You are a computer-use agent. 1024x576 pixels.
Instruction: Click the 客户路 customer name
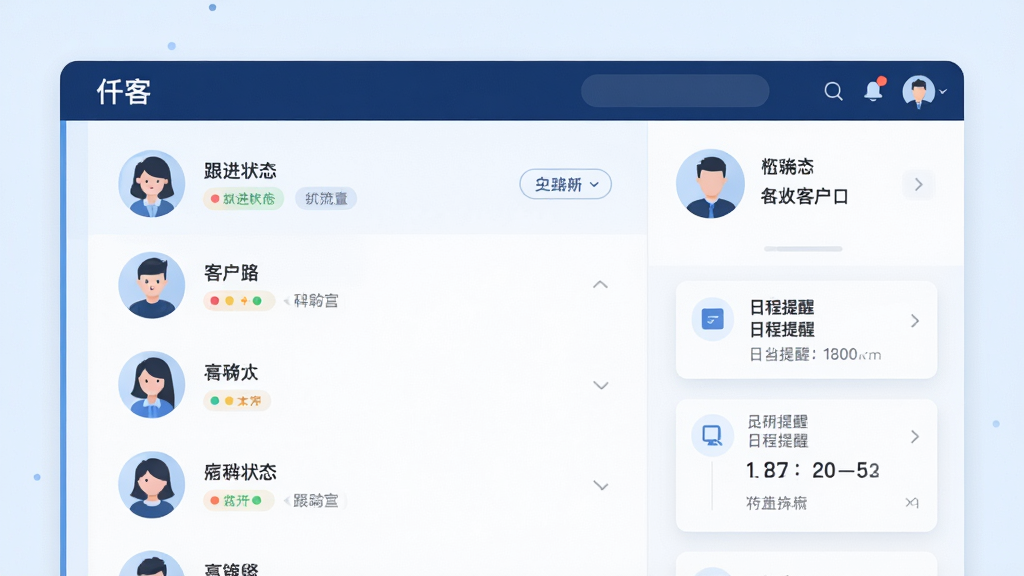tap(231, 273)
